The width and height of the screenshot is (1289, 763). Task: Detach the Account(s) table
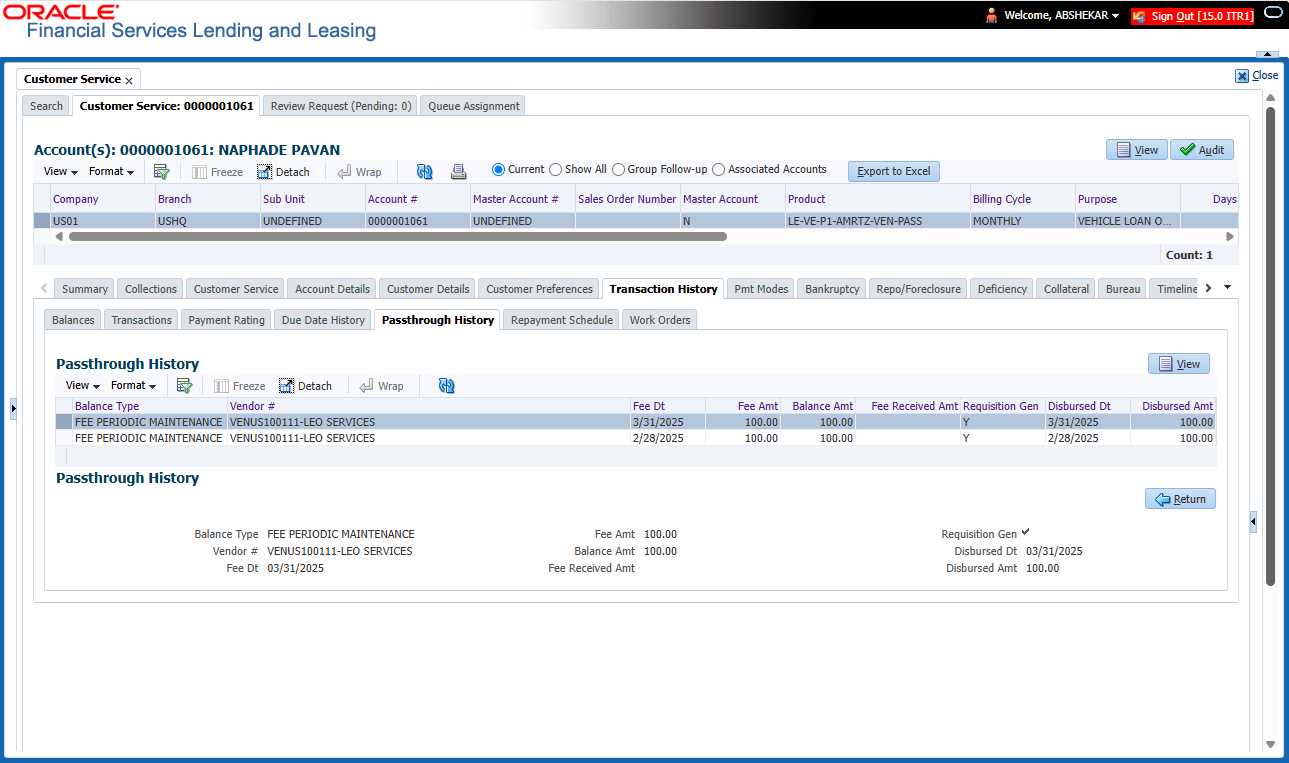283,172
